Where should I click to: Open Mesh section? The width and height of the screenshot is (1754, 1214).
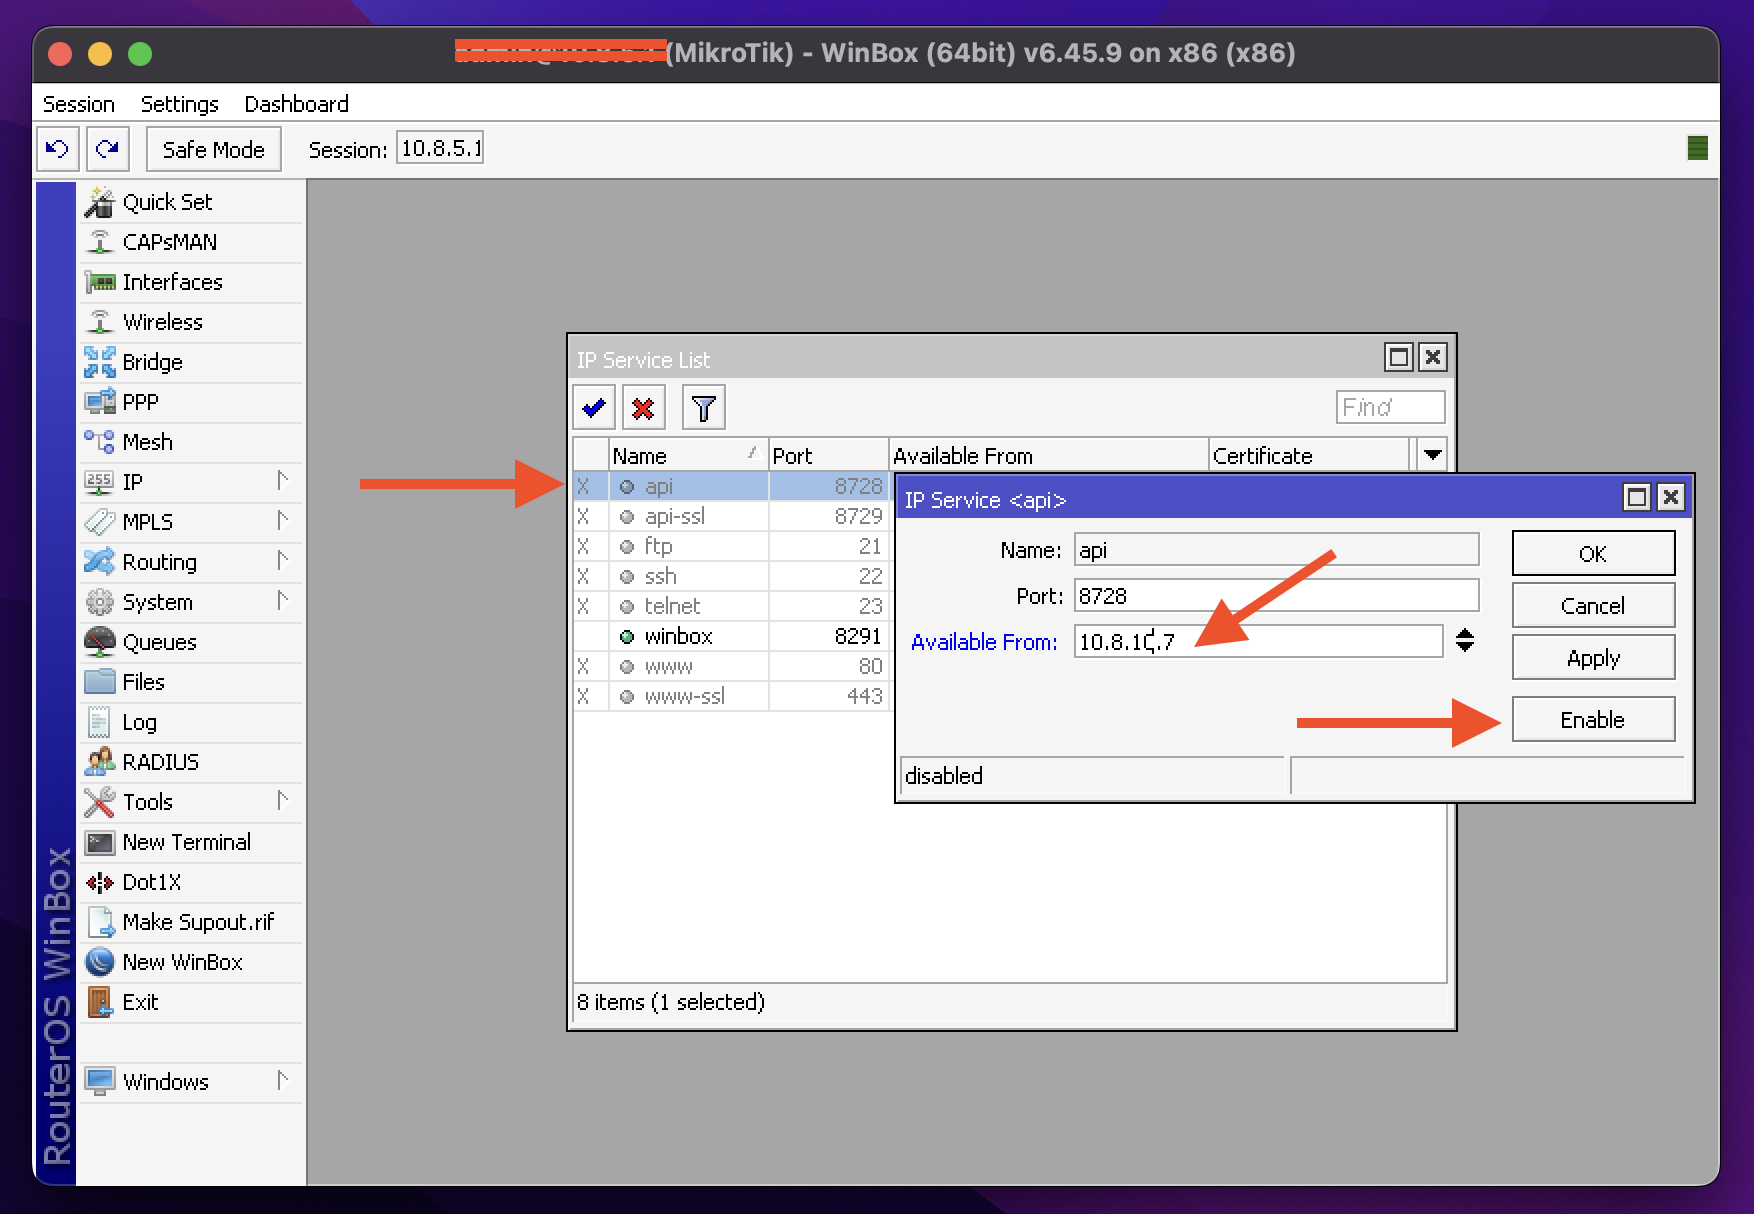coord(190,442)
